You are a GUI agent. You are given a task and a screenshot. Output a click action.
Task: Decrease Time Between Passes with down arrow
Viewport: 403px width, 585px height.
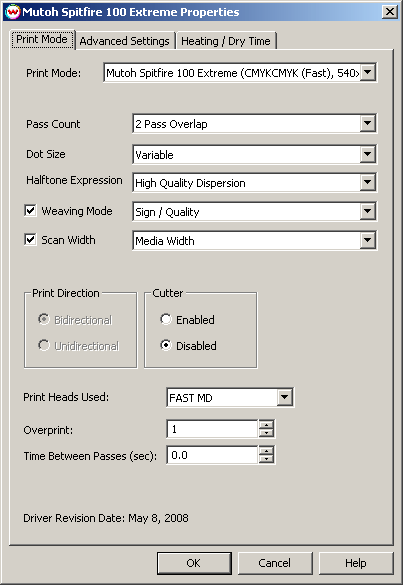tap(266, 459)
